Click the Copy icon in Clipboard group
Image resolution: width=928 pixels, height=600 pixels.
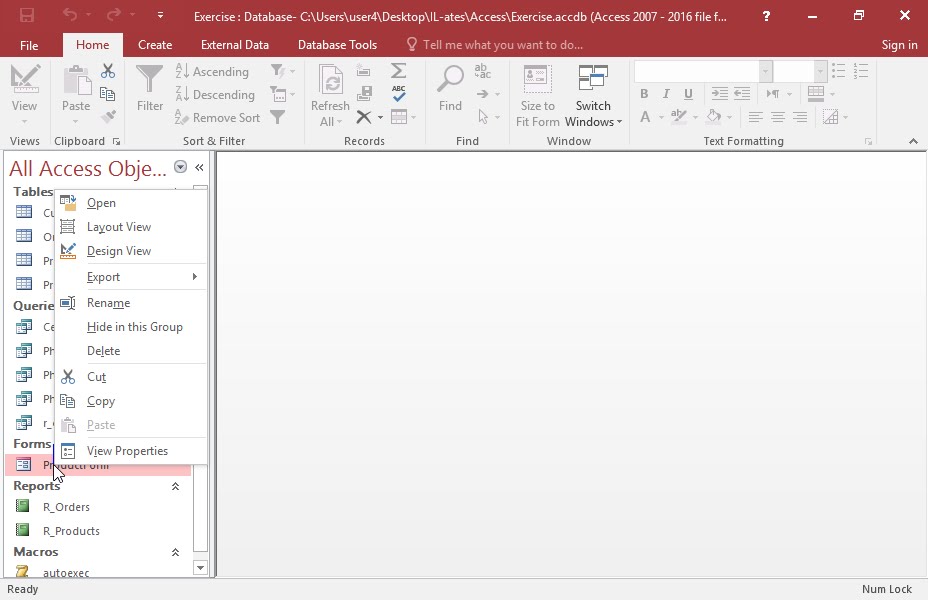[108, 94]
